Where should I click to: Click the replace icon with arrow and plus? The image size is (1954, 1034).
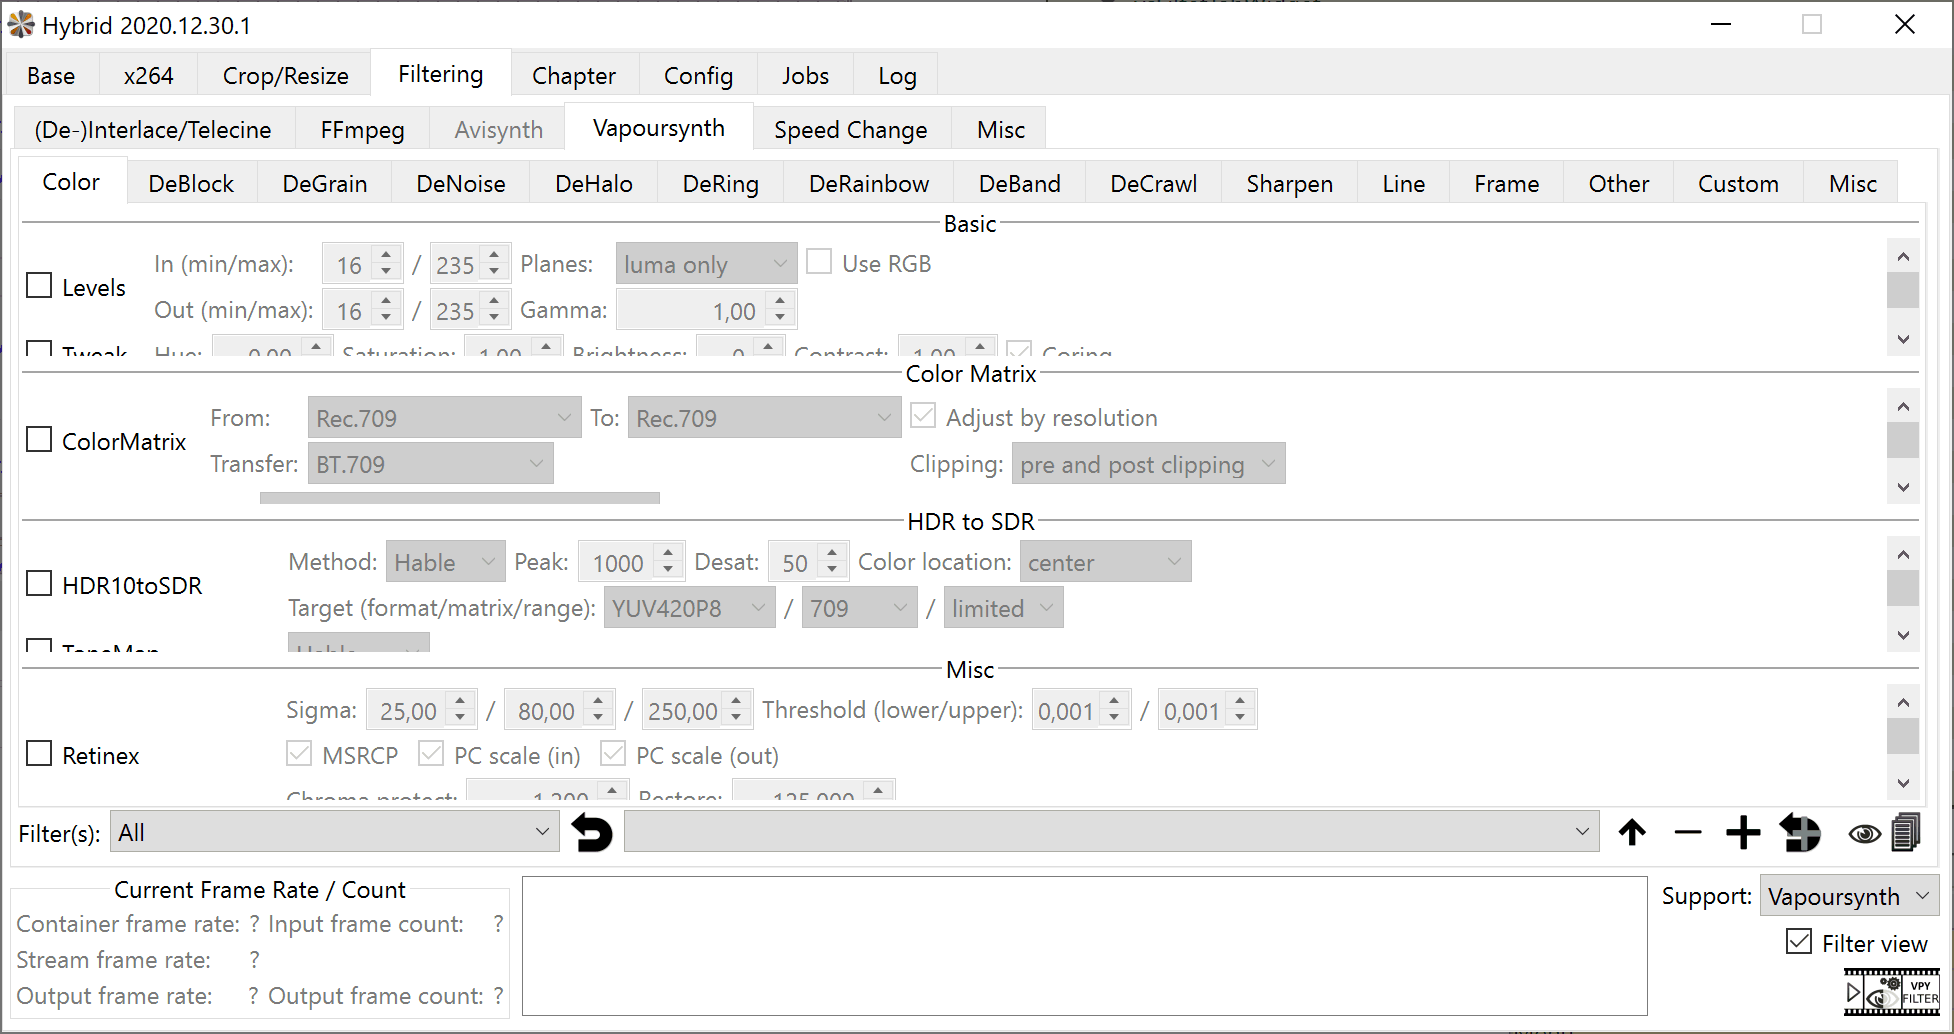1800,832
